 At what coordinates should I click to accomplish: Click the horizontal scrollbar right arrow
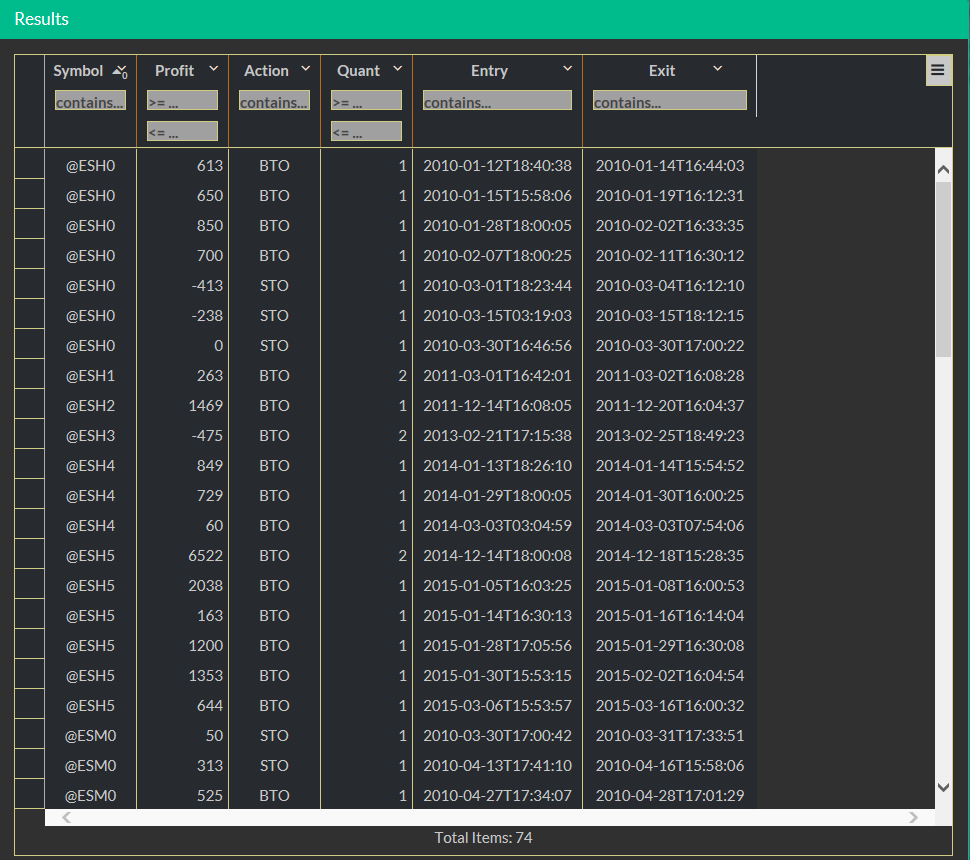click(913, 817)
